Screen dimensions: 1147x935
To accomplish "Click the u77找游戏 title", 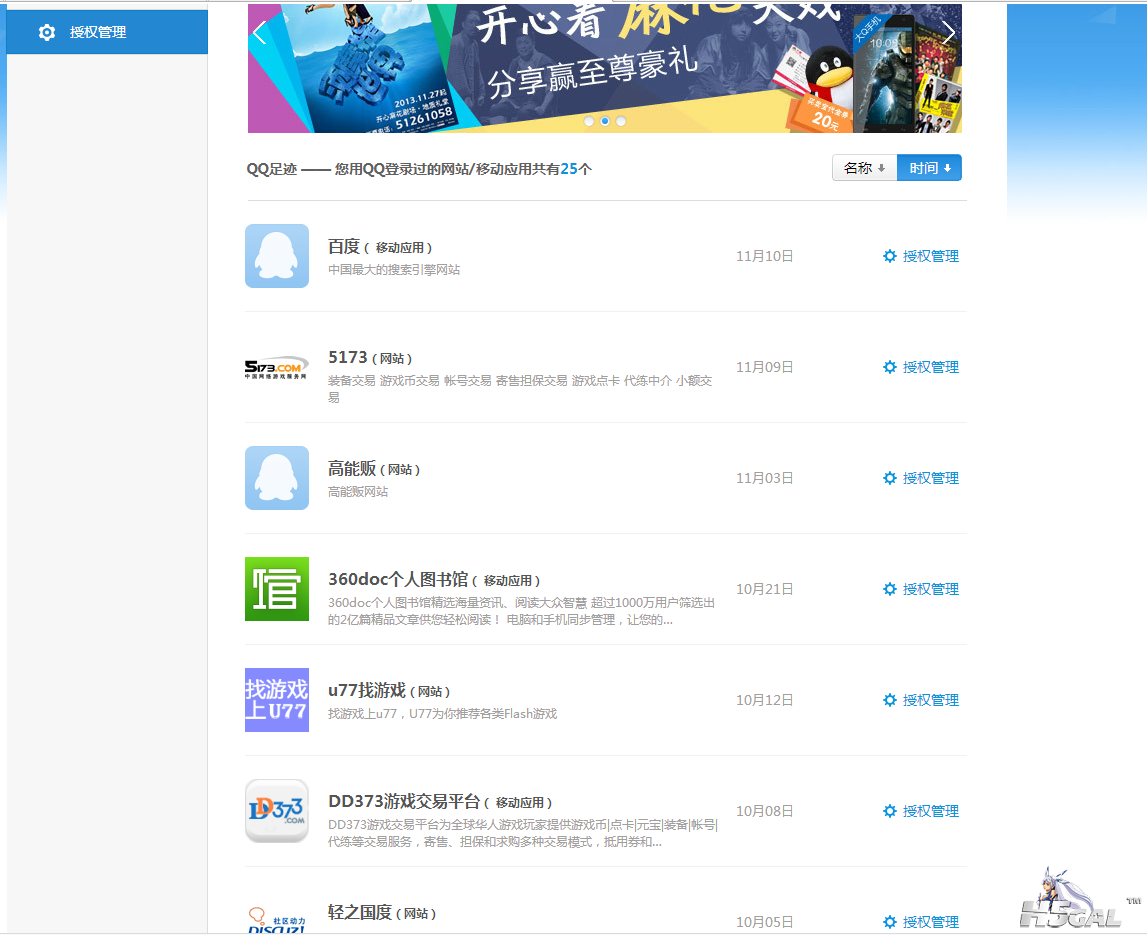I will (366, 691).
